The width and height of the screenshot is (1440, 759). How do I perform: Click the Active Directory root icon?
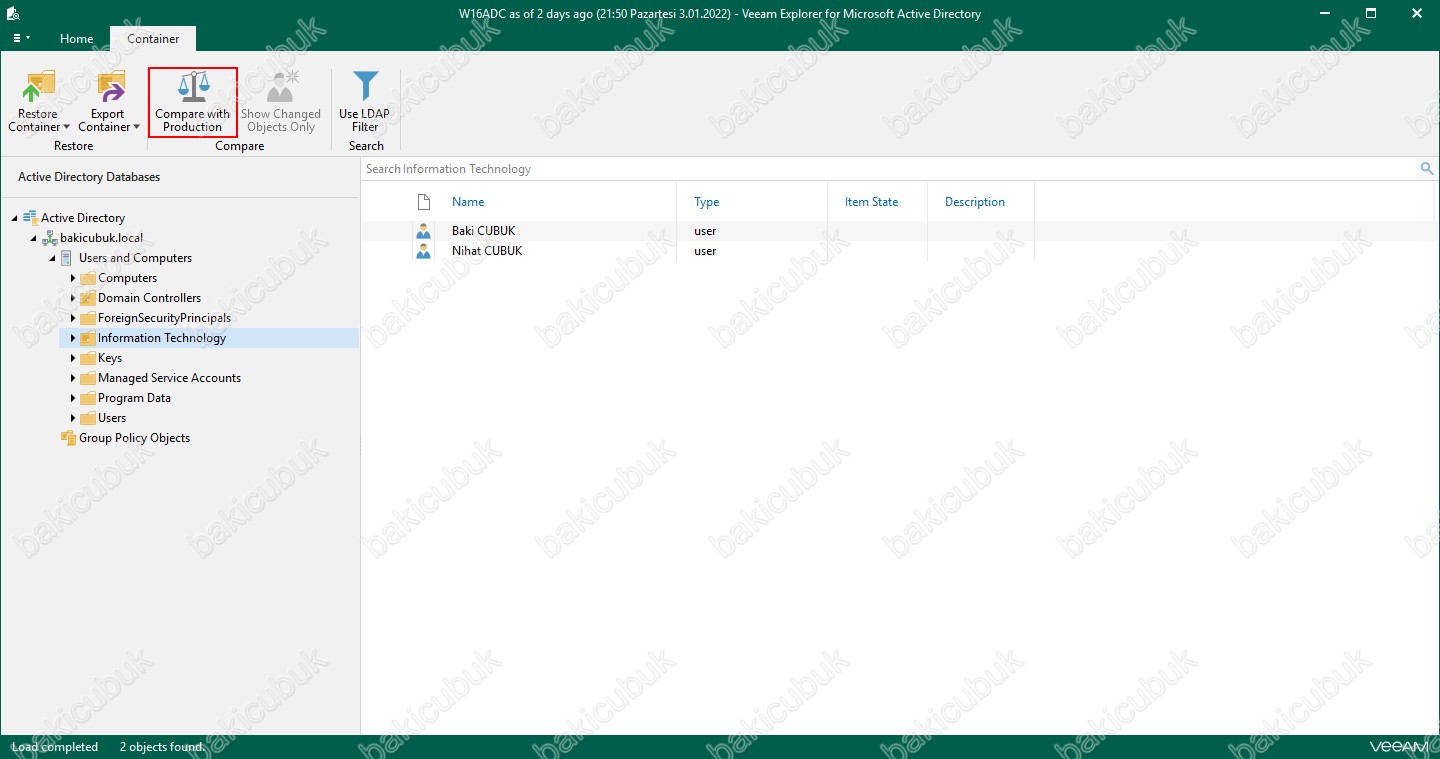click(x=30, y=217)
